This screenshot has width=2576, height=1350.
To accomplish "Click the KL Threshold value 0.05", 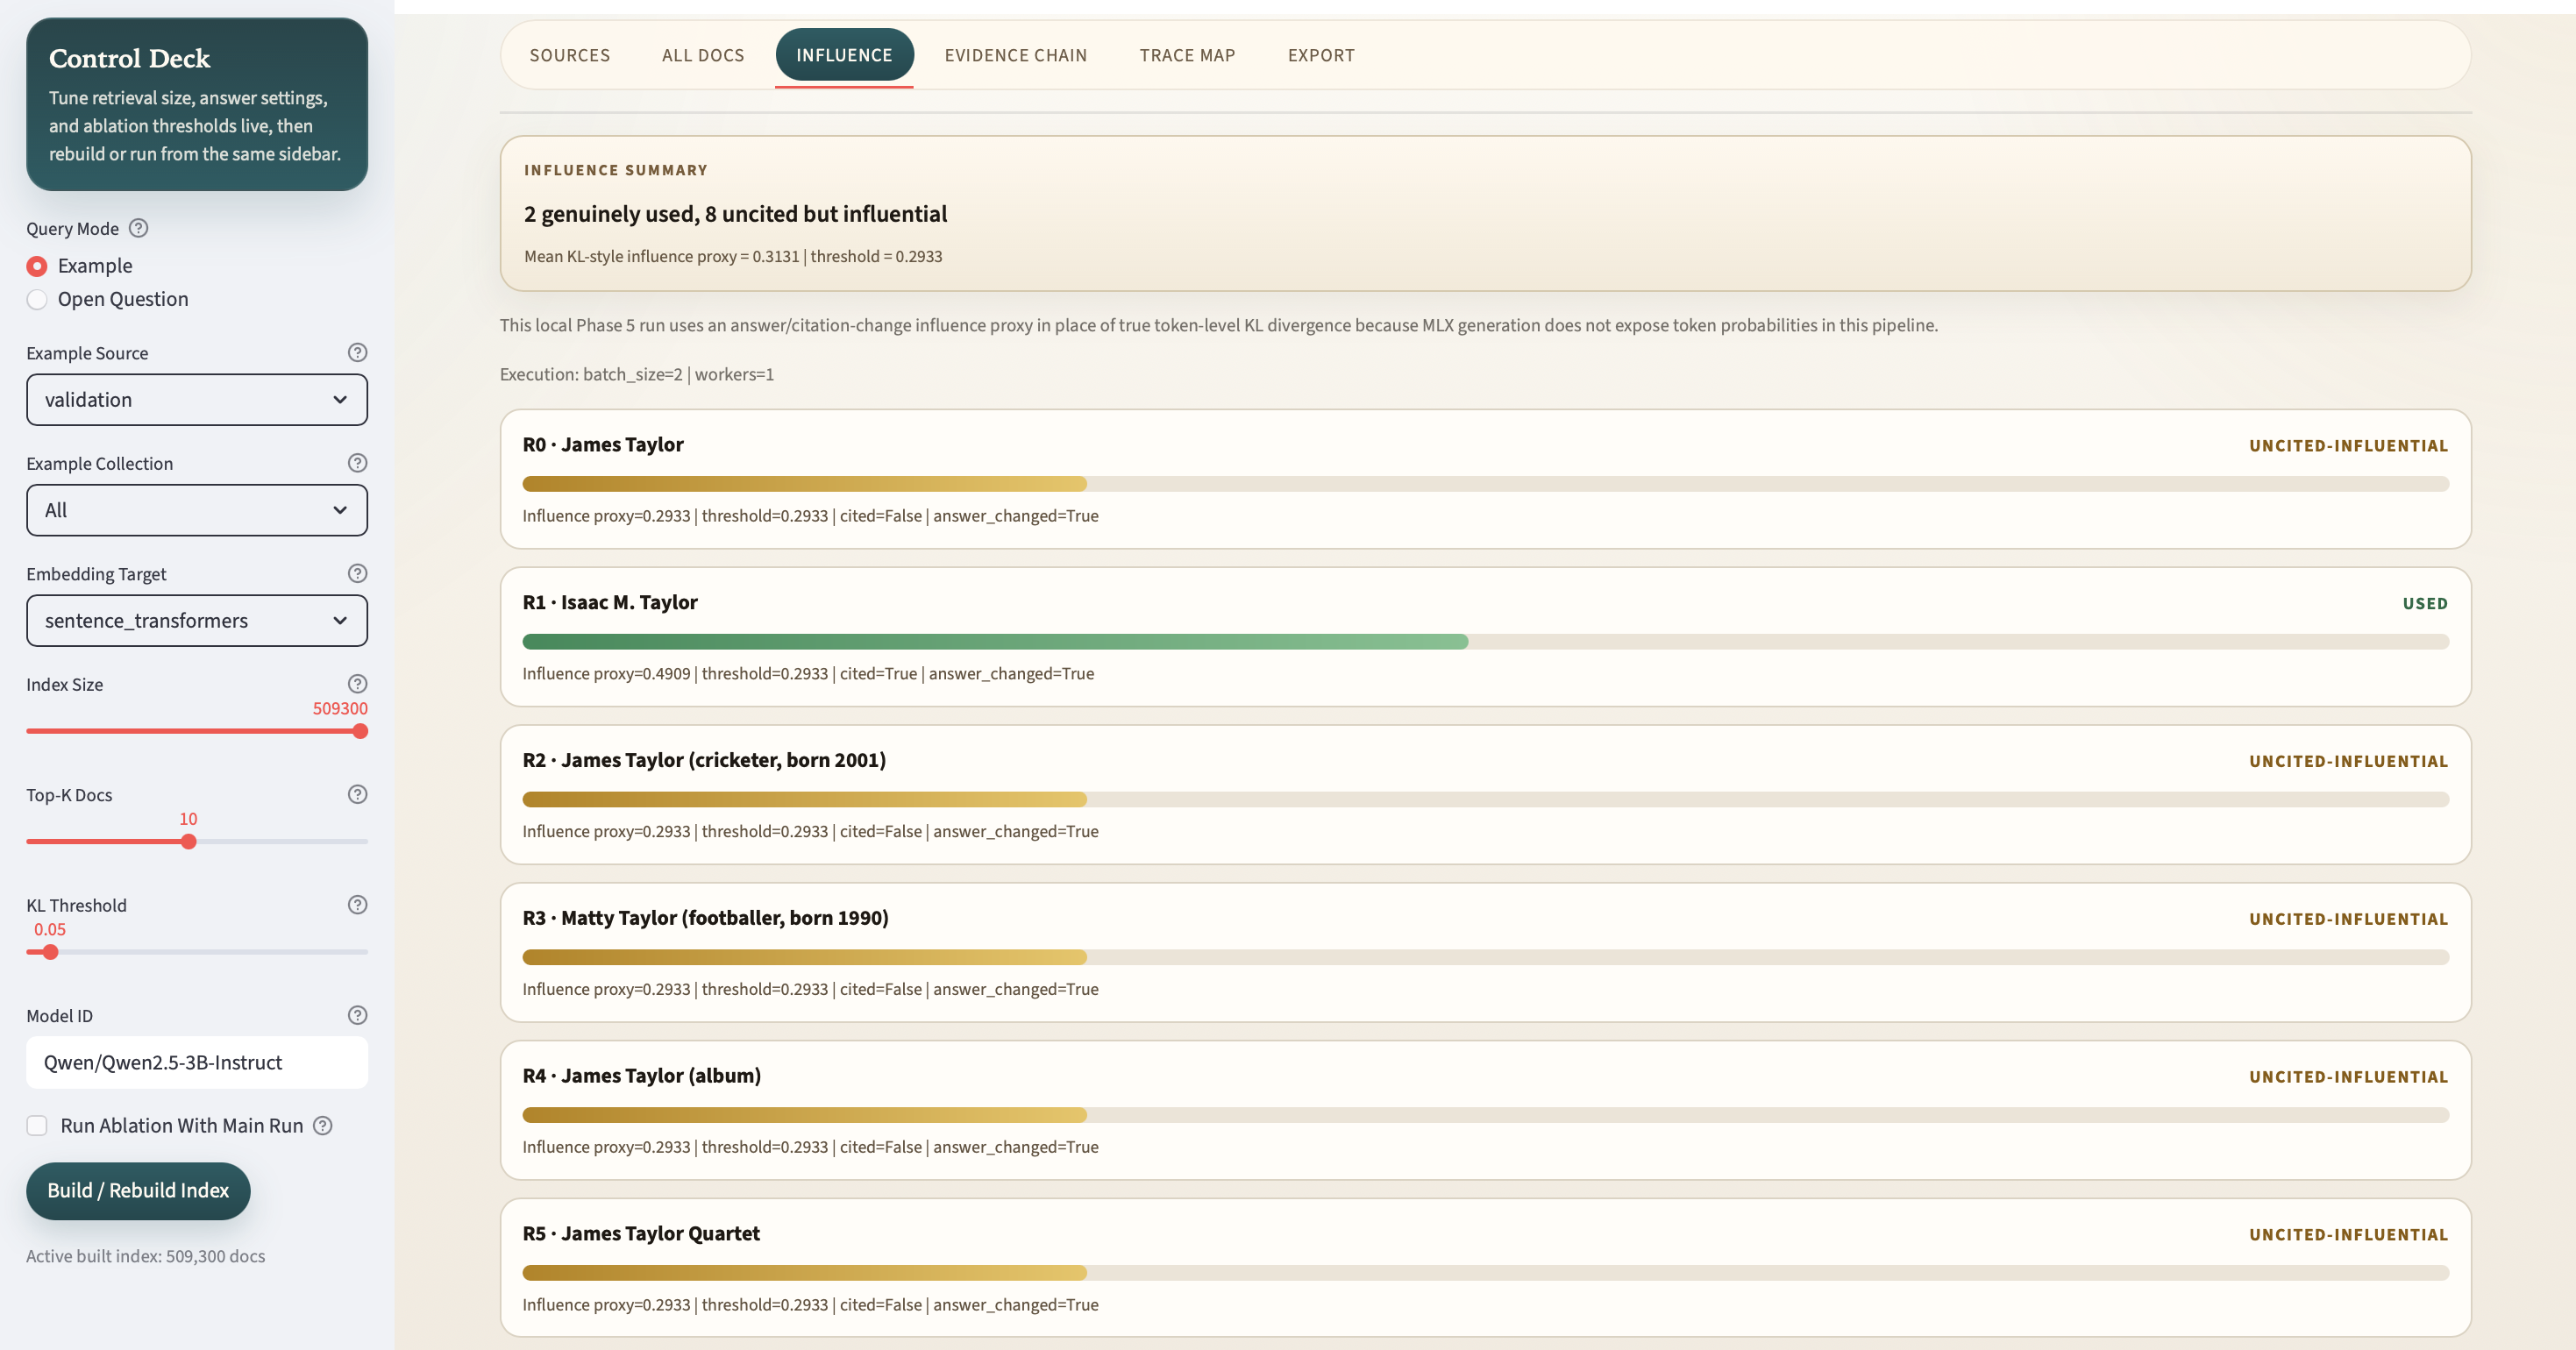I will tap(50, 929).
